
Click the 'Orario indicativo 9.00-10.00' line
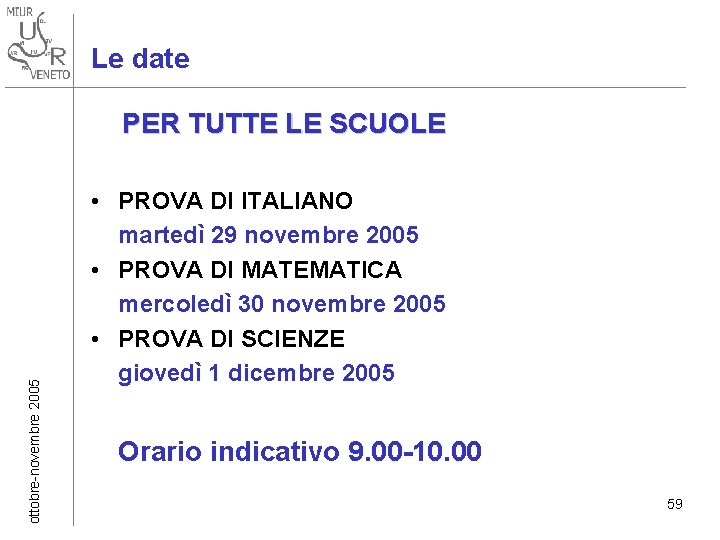[x=300, y=451]
